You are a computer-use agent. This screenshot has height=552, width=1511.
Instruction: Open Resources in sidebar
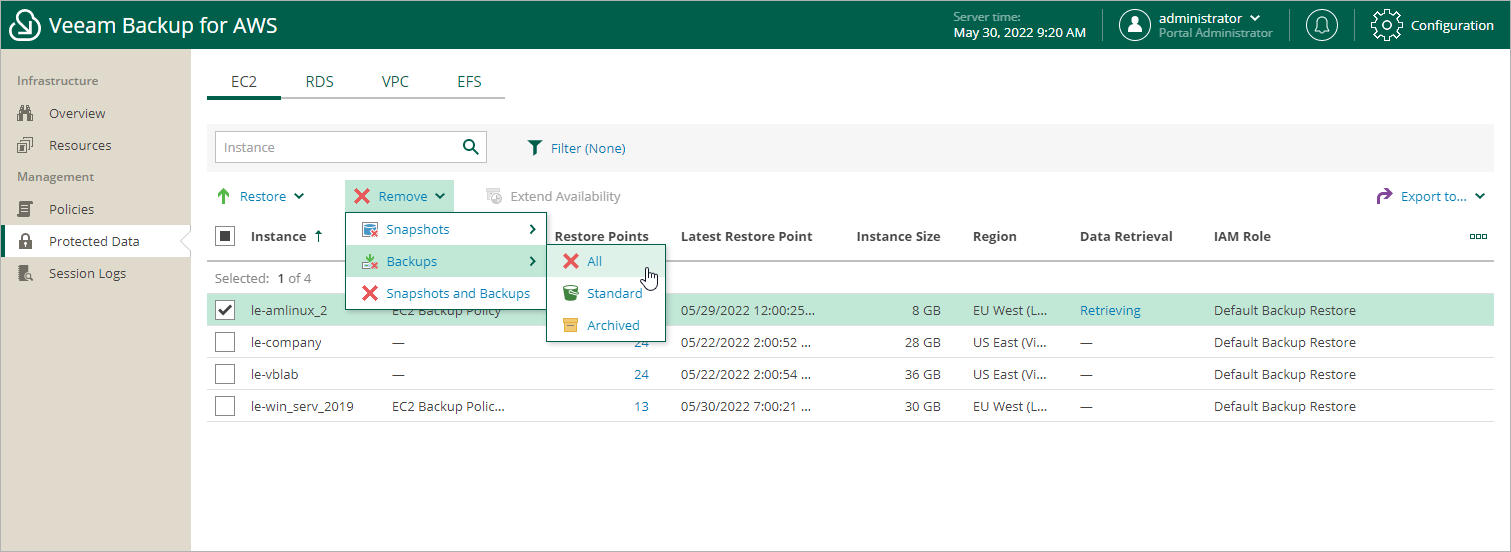[x=80, y=145]
